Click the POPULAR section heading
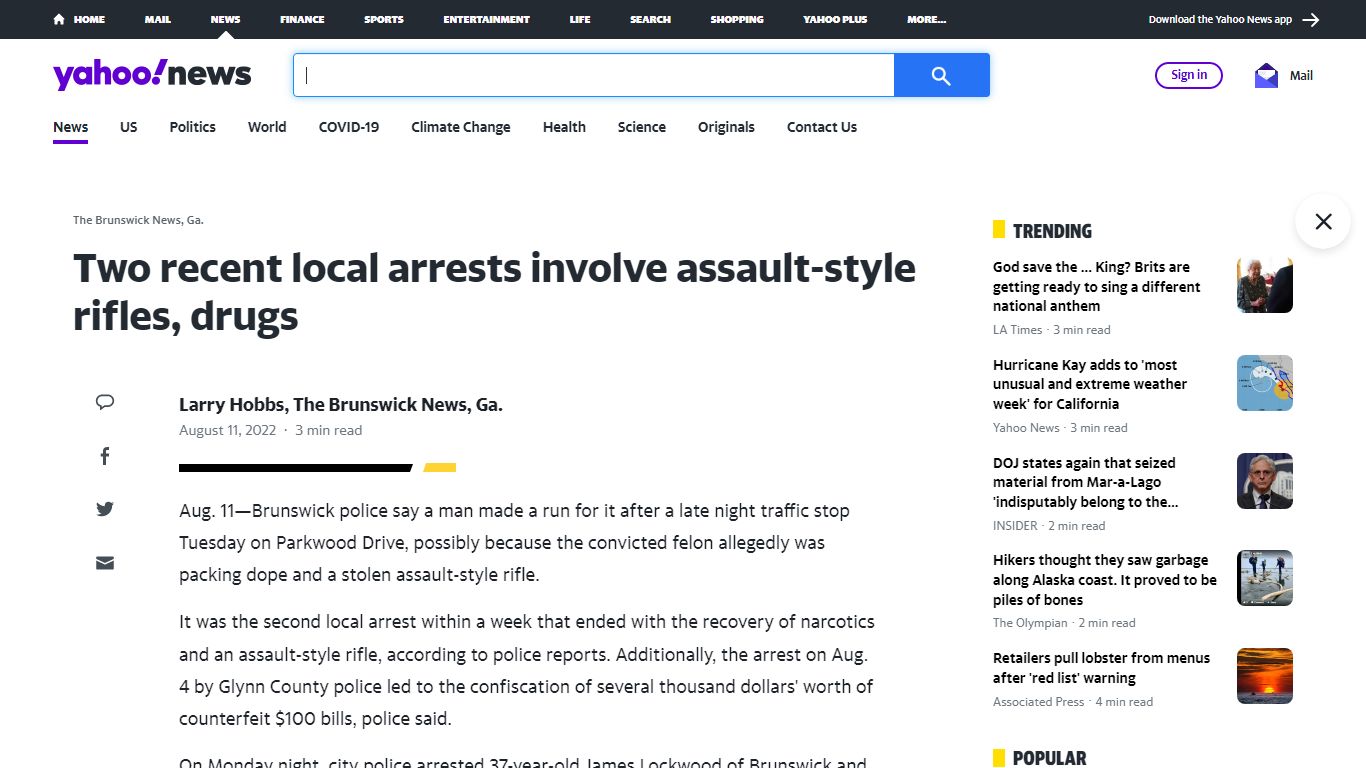 point(1049,758)
